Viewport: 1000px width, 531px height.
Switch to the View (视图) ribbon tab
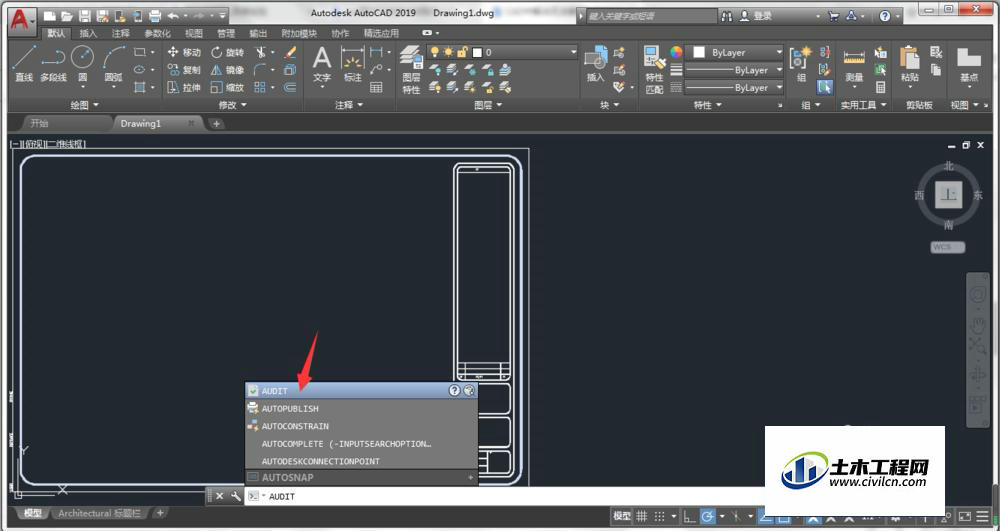193,33
